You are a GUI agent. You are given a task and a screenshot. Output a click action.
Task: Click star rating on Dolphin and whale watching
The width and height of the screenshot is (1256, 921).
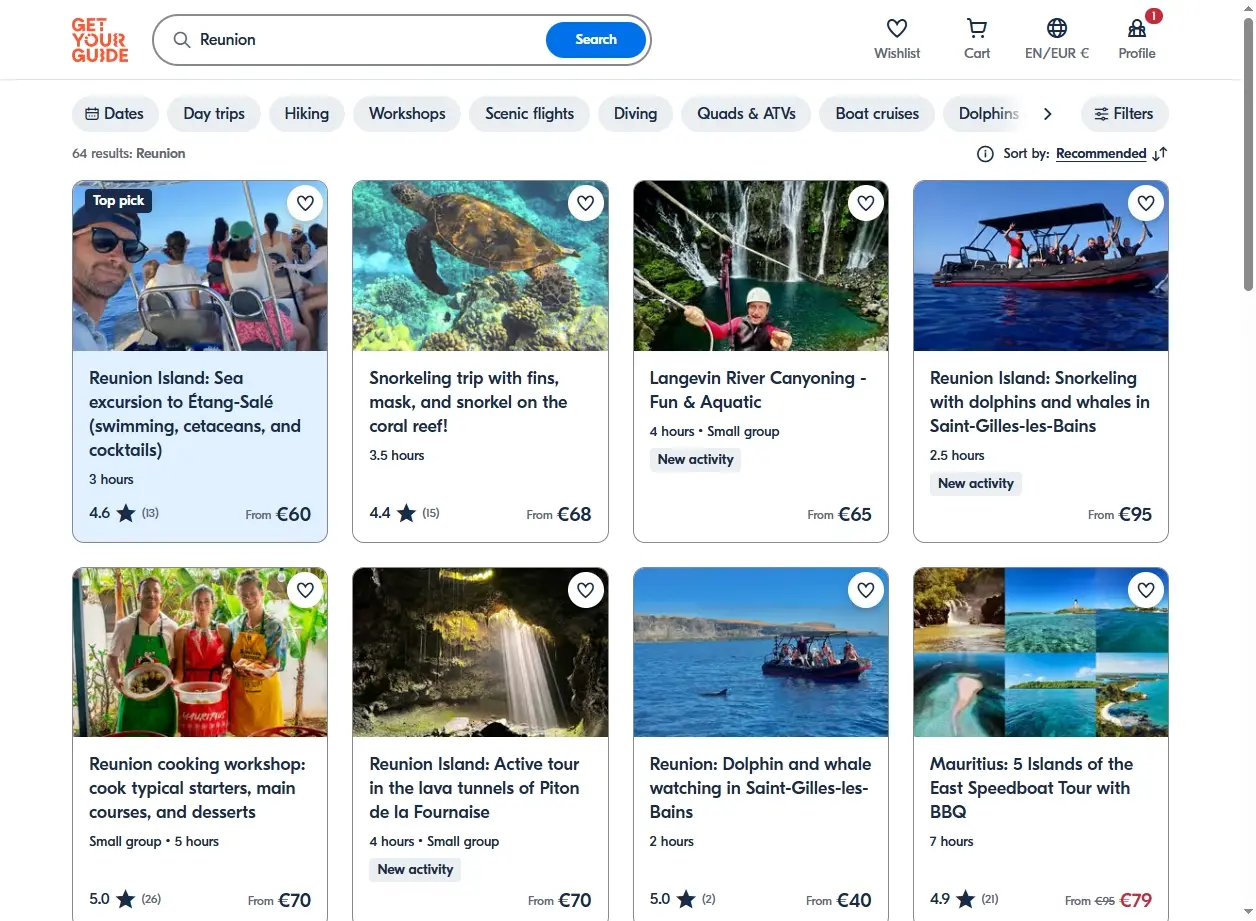(685, 899)
